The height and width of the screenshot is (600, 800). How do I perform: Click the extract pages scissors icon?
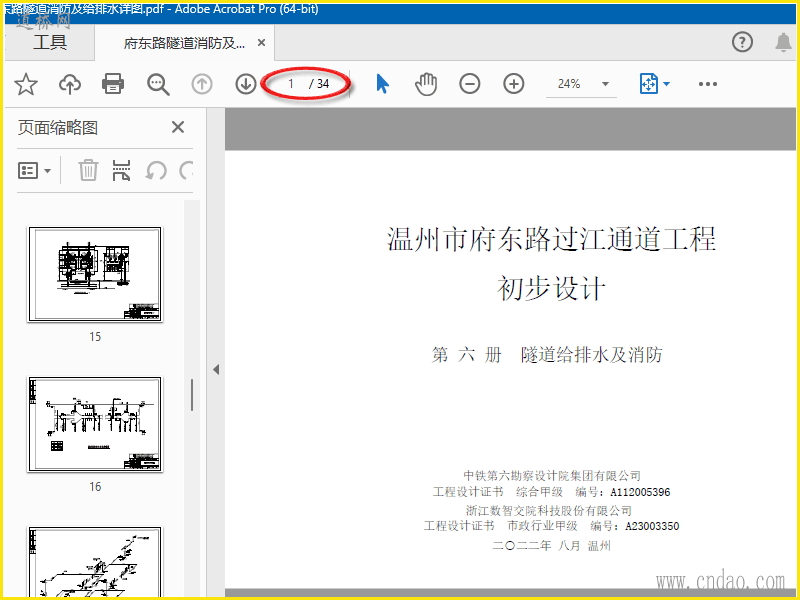(x=121, y=170)
